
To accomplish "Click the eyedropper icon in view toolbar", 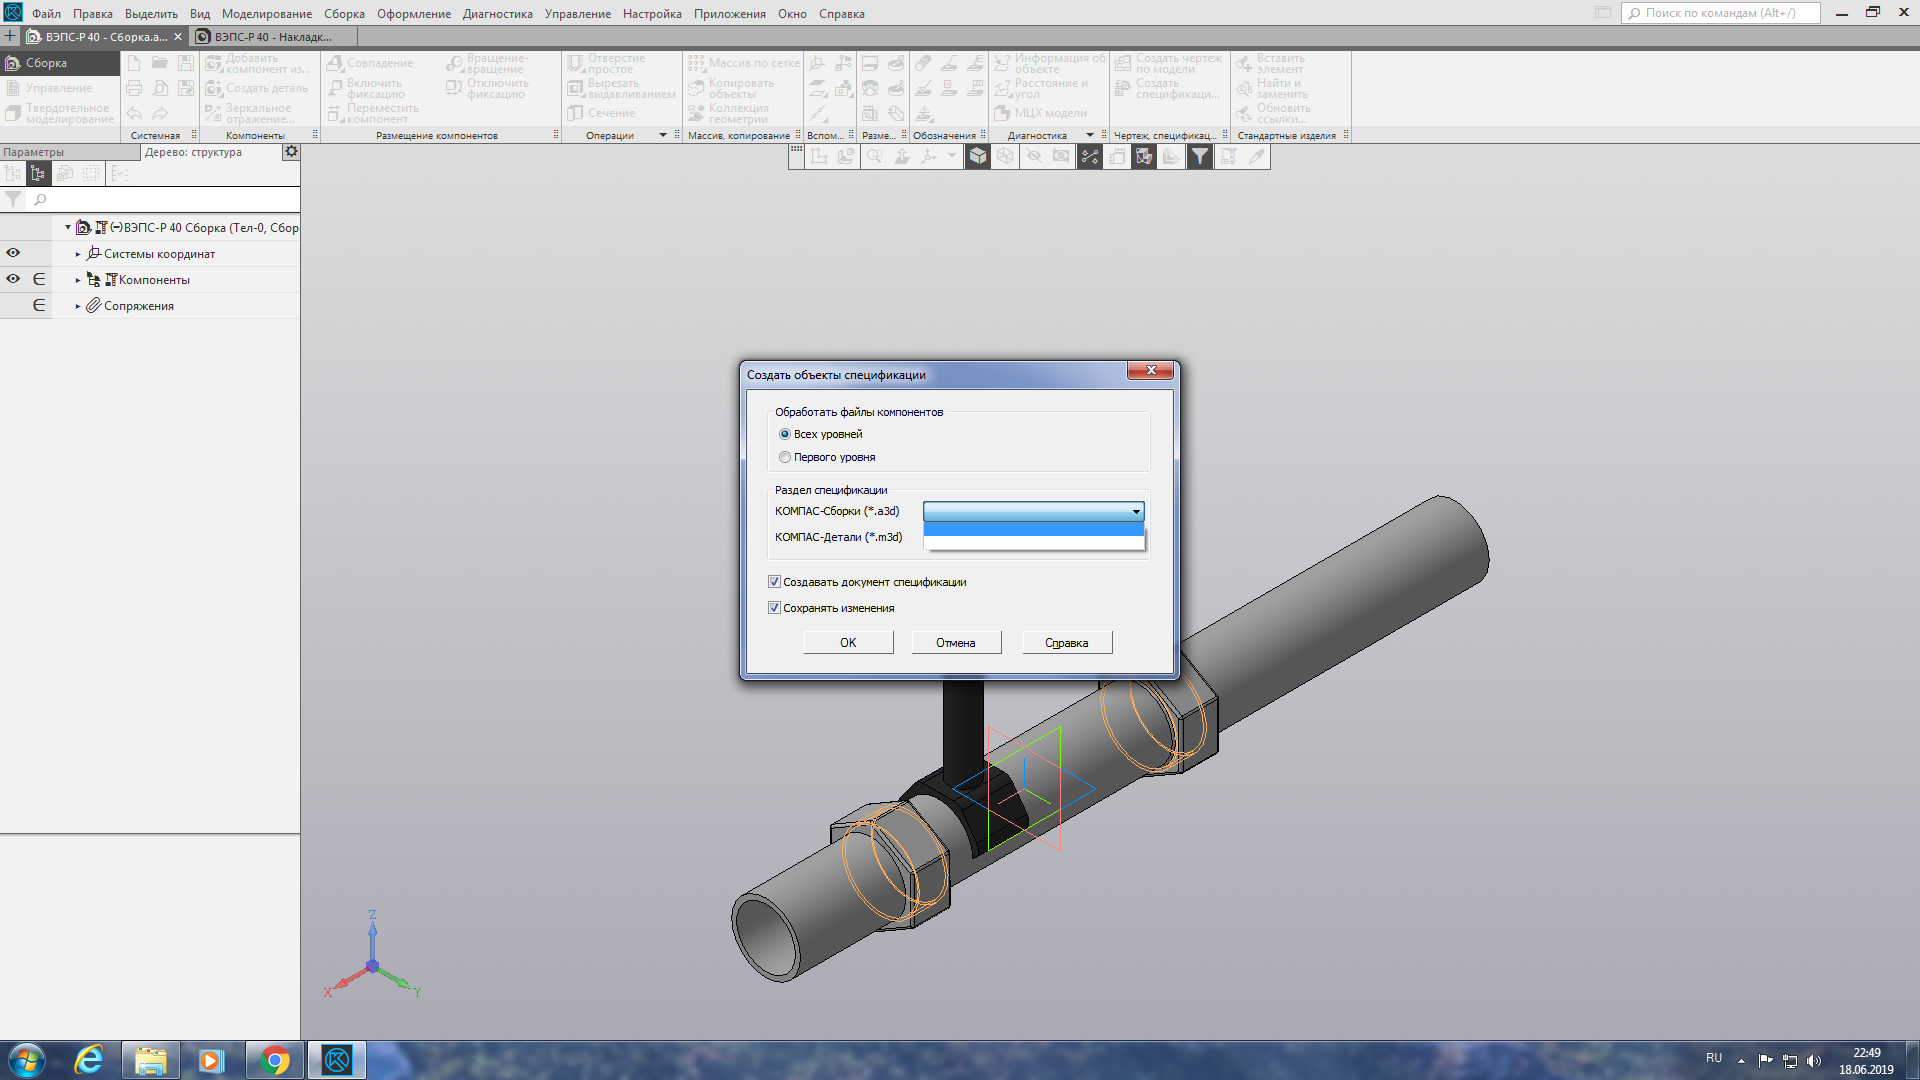I will (x=1256, y=156).
